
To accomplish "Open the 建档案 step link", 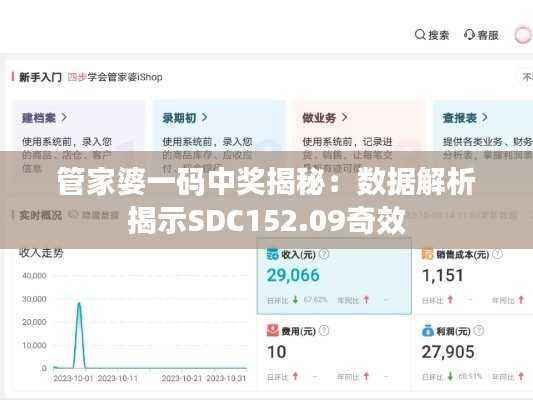I will (39, 118).
